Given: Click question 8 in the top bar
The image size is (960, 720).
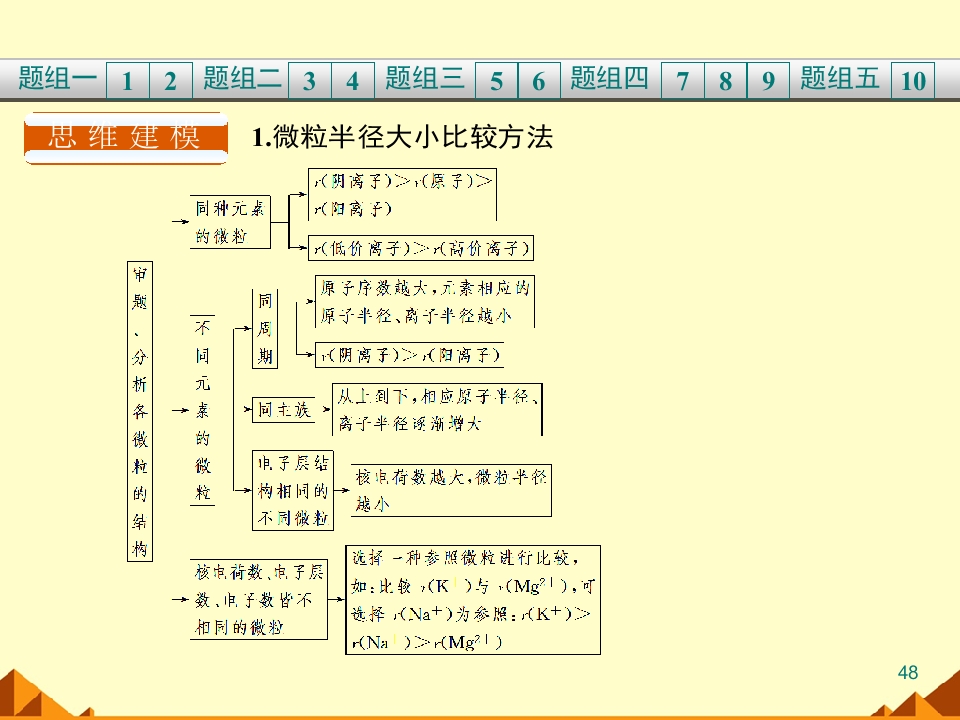Looking at the screenshot, I should (726, 80).
